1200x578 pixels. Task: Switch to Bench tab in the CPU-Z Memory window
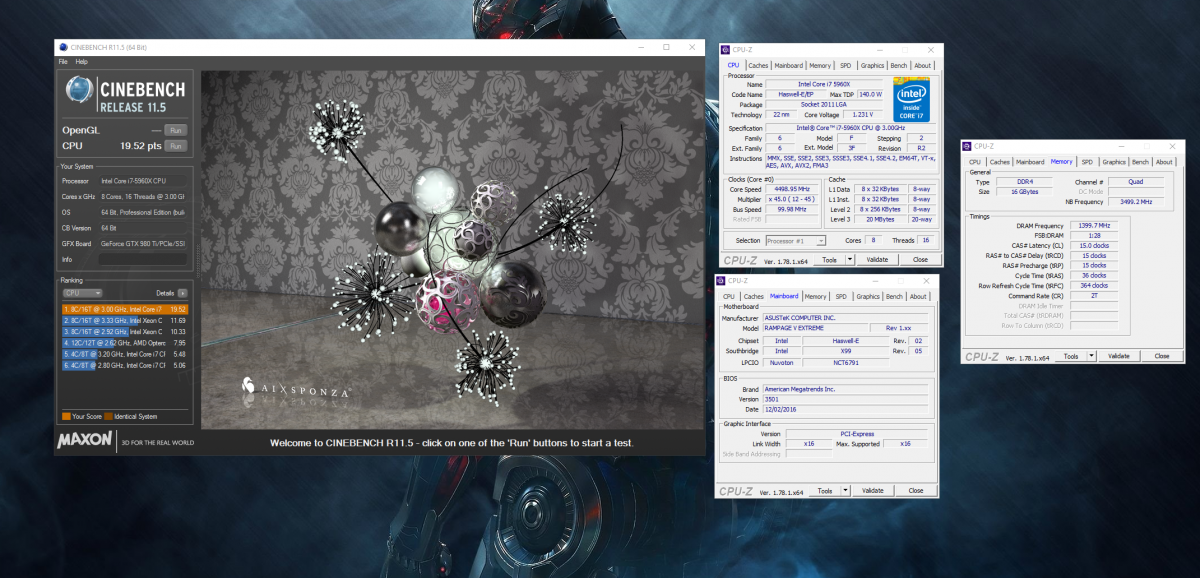click(1141, 162)
